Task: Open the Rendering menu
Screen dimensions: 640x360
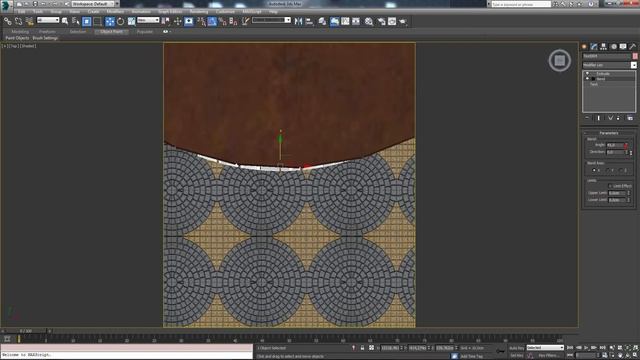Action: [199, 11]
